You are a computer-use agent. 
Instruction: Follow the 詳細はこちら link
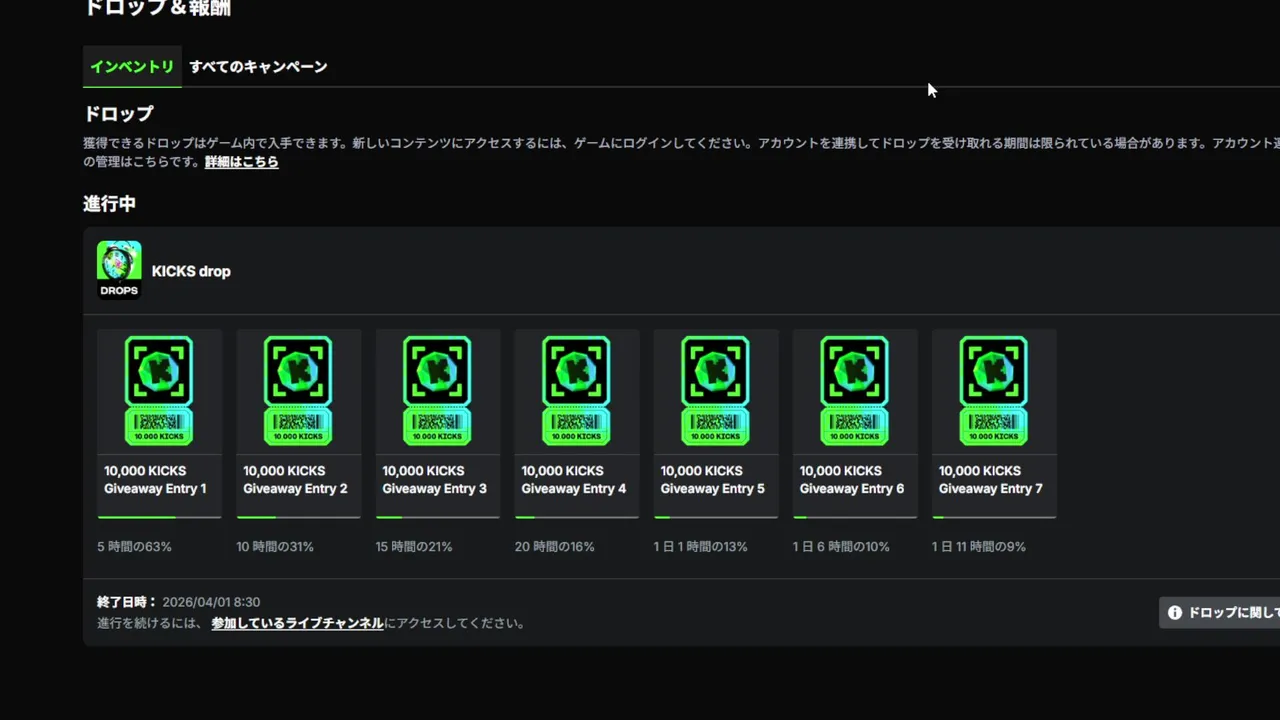242,162
